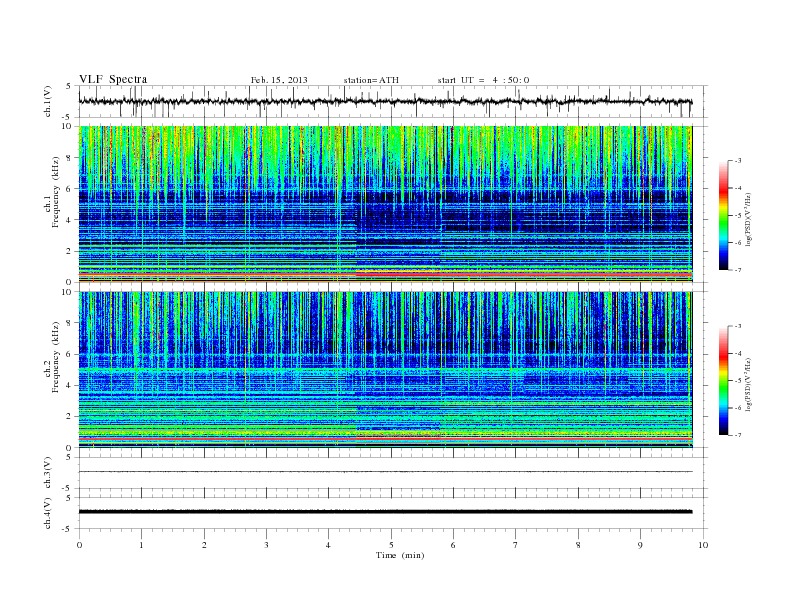The width and height of the screenshot is (792, 612).
Task: Select the flat ch.3 voltage trace
Action: coord(385,472)
